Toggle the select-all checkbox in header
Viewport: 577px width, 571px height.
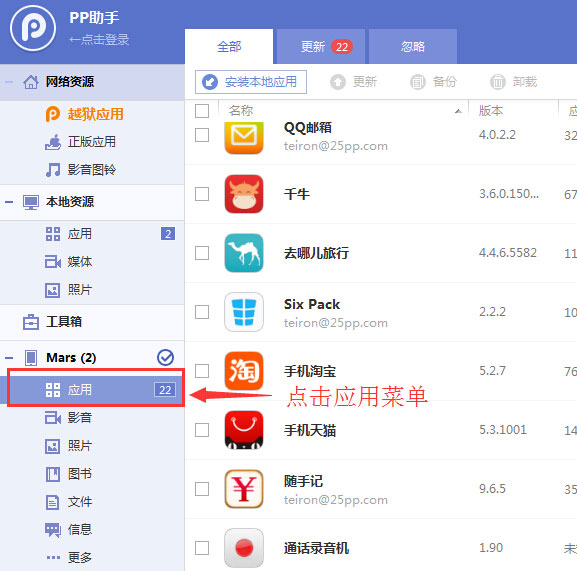tap(202, 111)
